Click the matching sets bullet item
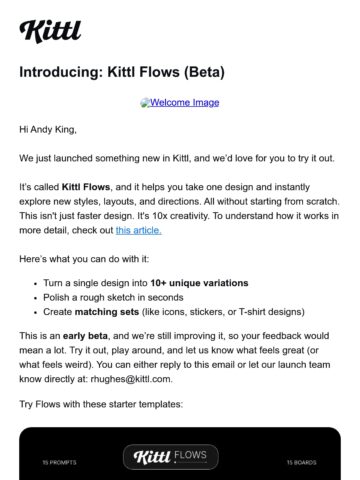The height and width of the screenshot is (480, 360). (x=174, y=312)
